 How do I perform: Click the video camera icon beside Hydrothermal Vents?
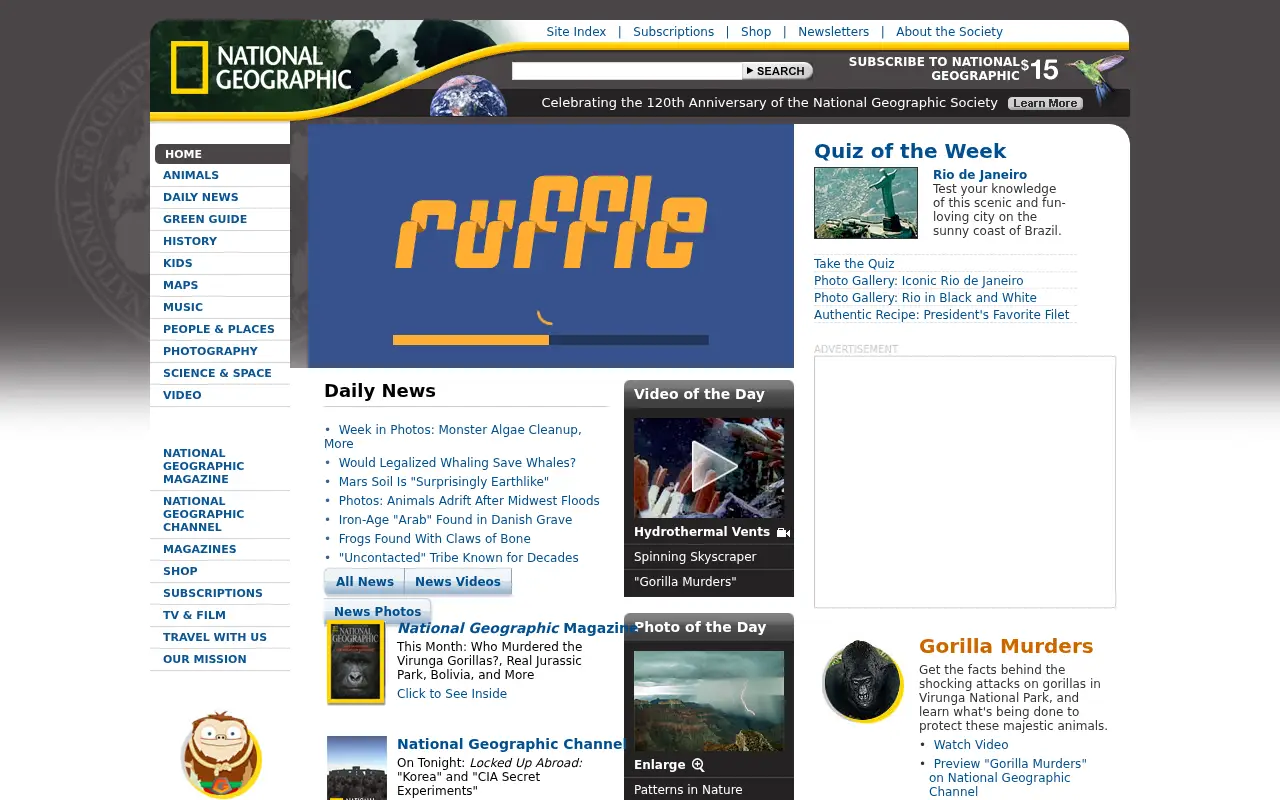click(783, 533)
